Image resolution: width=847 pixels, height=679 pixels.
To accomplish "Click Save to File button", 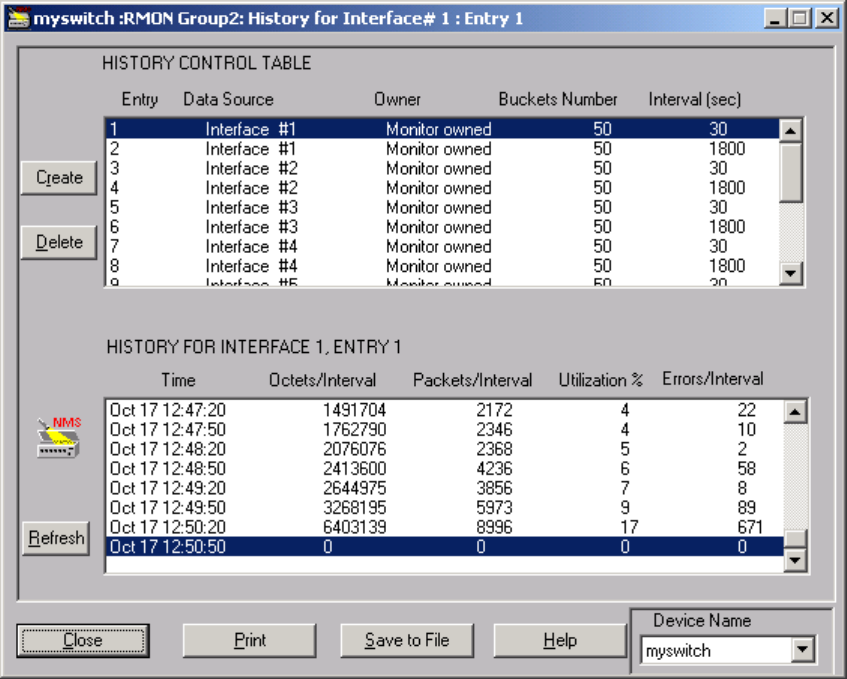I will [406, 640].
